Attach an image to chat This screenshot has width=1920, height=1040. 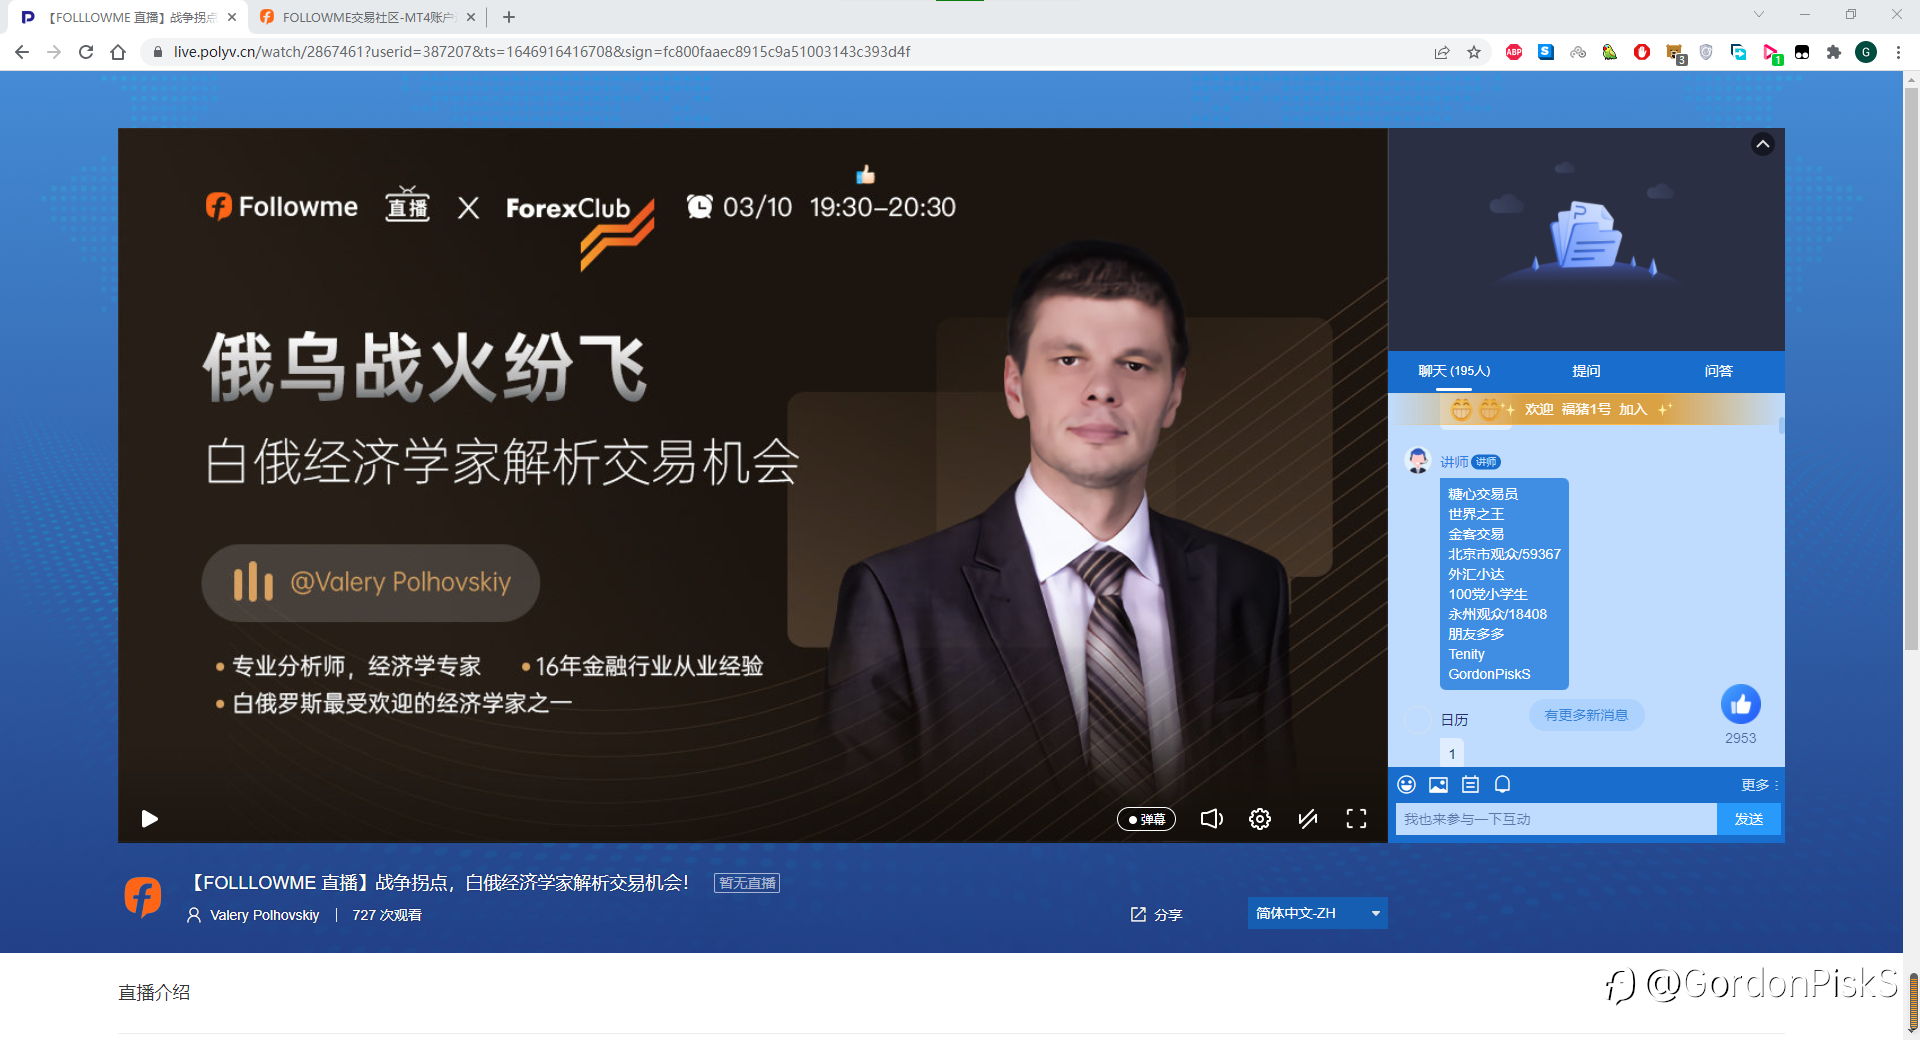pos(1438,785)
